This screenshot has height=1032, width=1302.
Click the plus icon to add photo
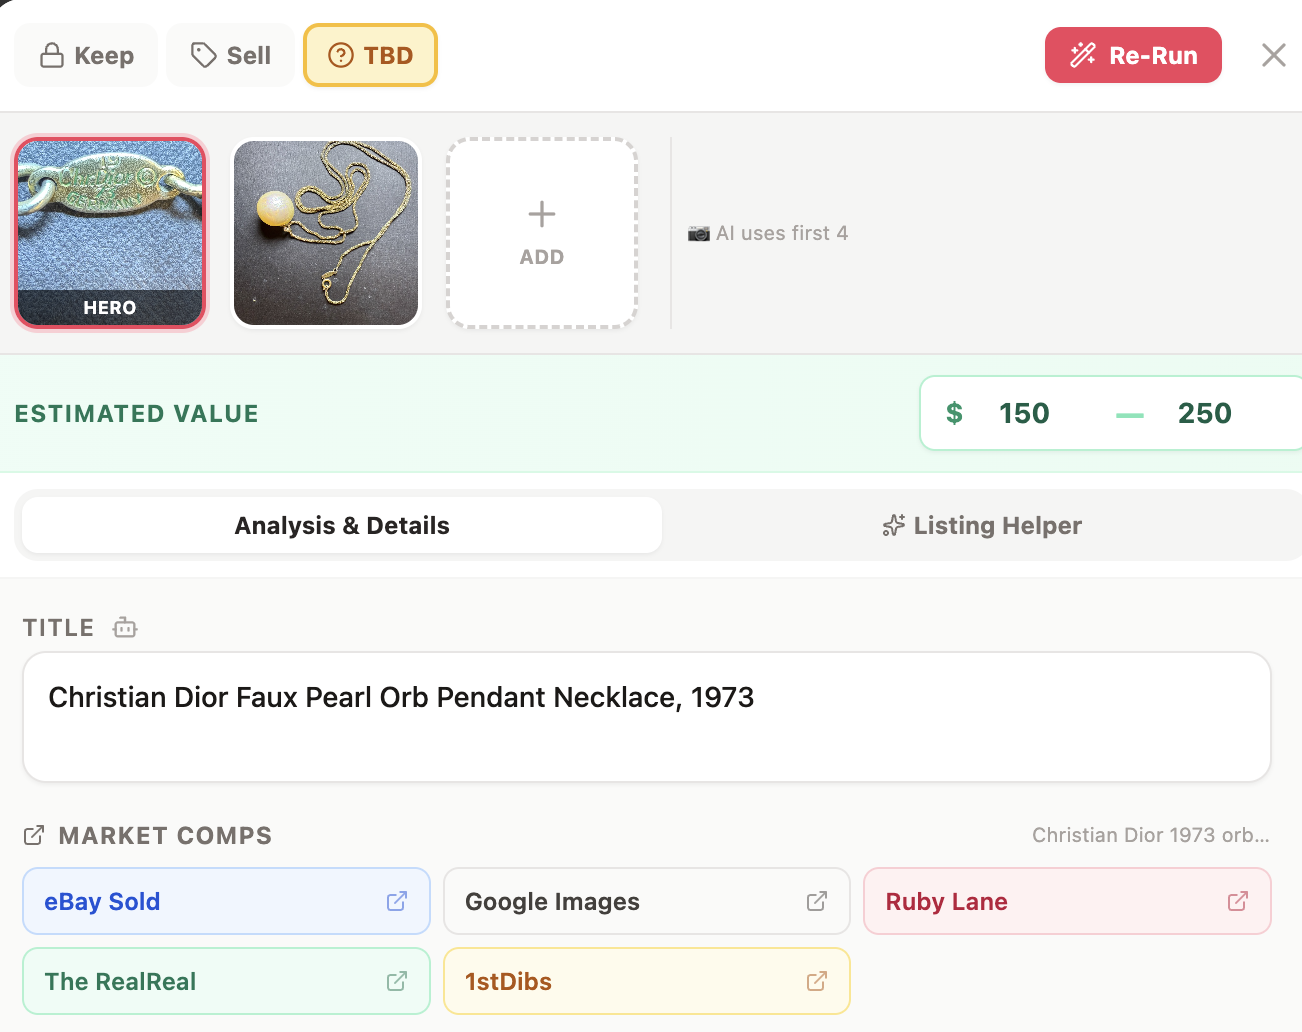click(542, 215)
